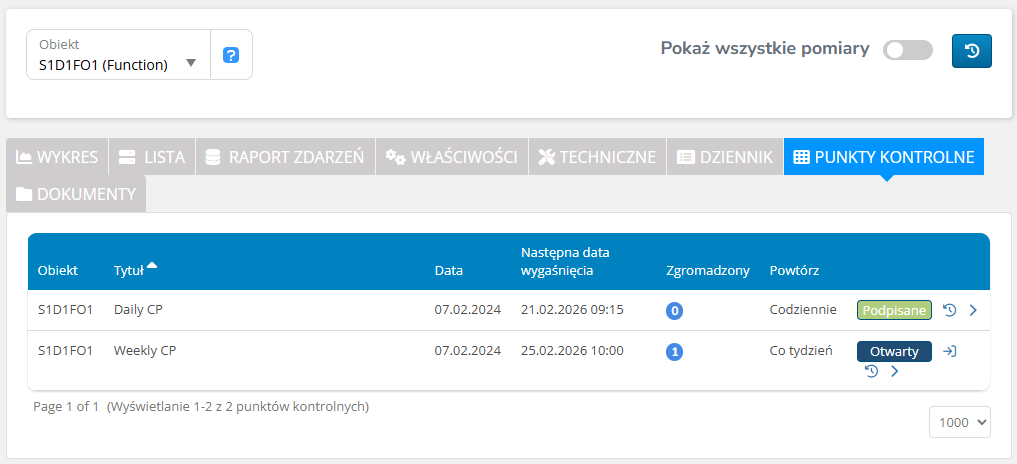Click the collected count badge 0
Viewport: 1017px width, 464px height.
click(675, 311)
